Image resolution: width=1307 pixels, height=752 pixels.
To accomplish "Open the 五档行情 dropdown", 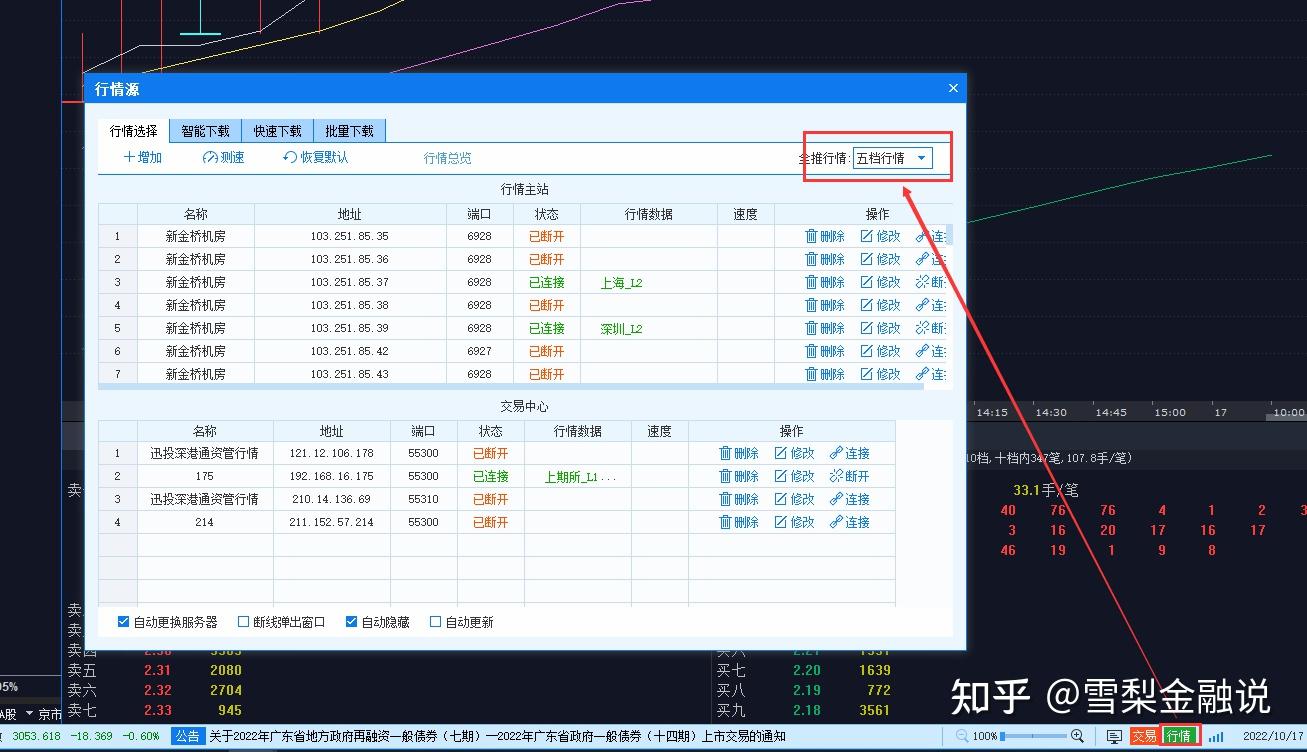I will (921, 157).
